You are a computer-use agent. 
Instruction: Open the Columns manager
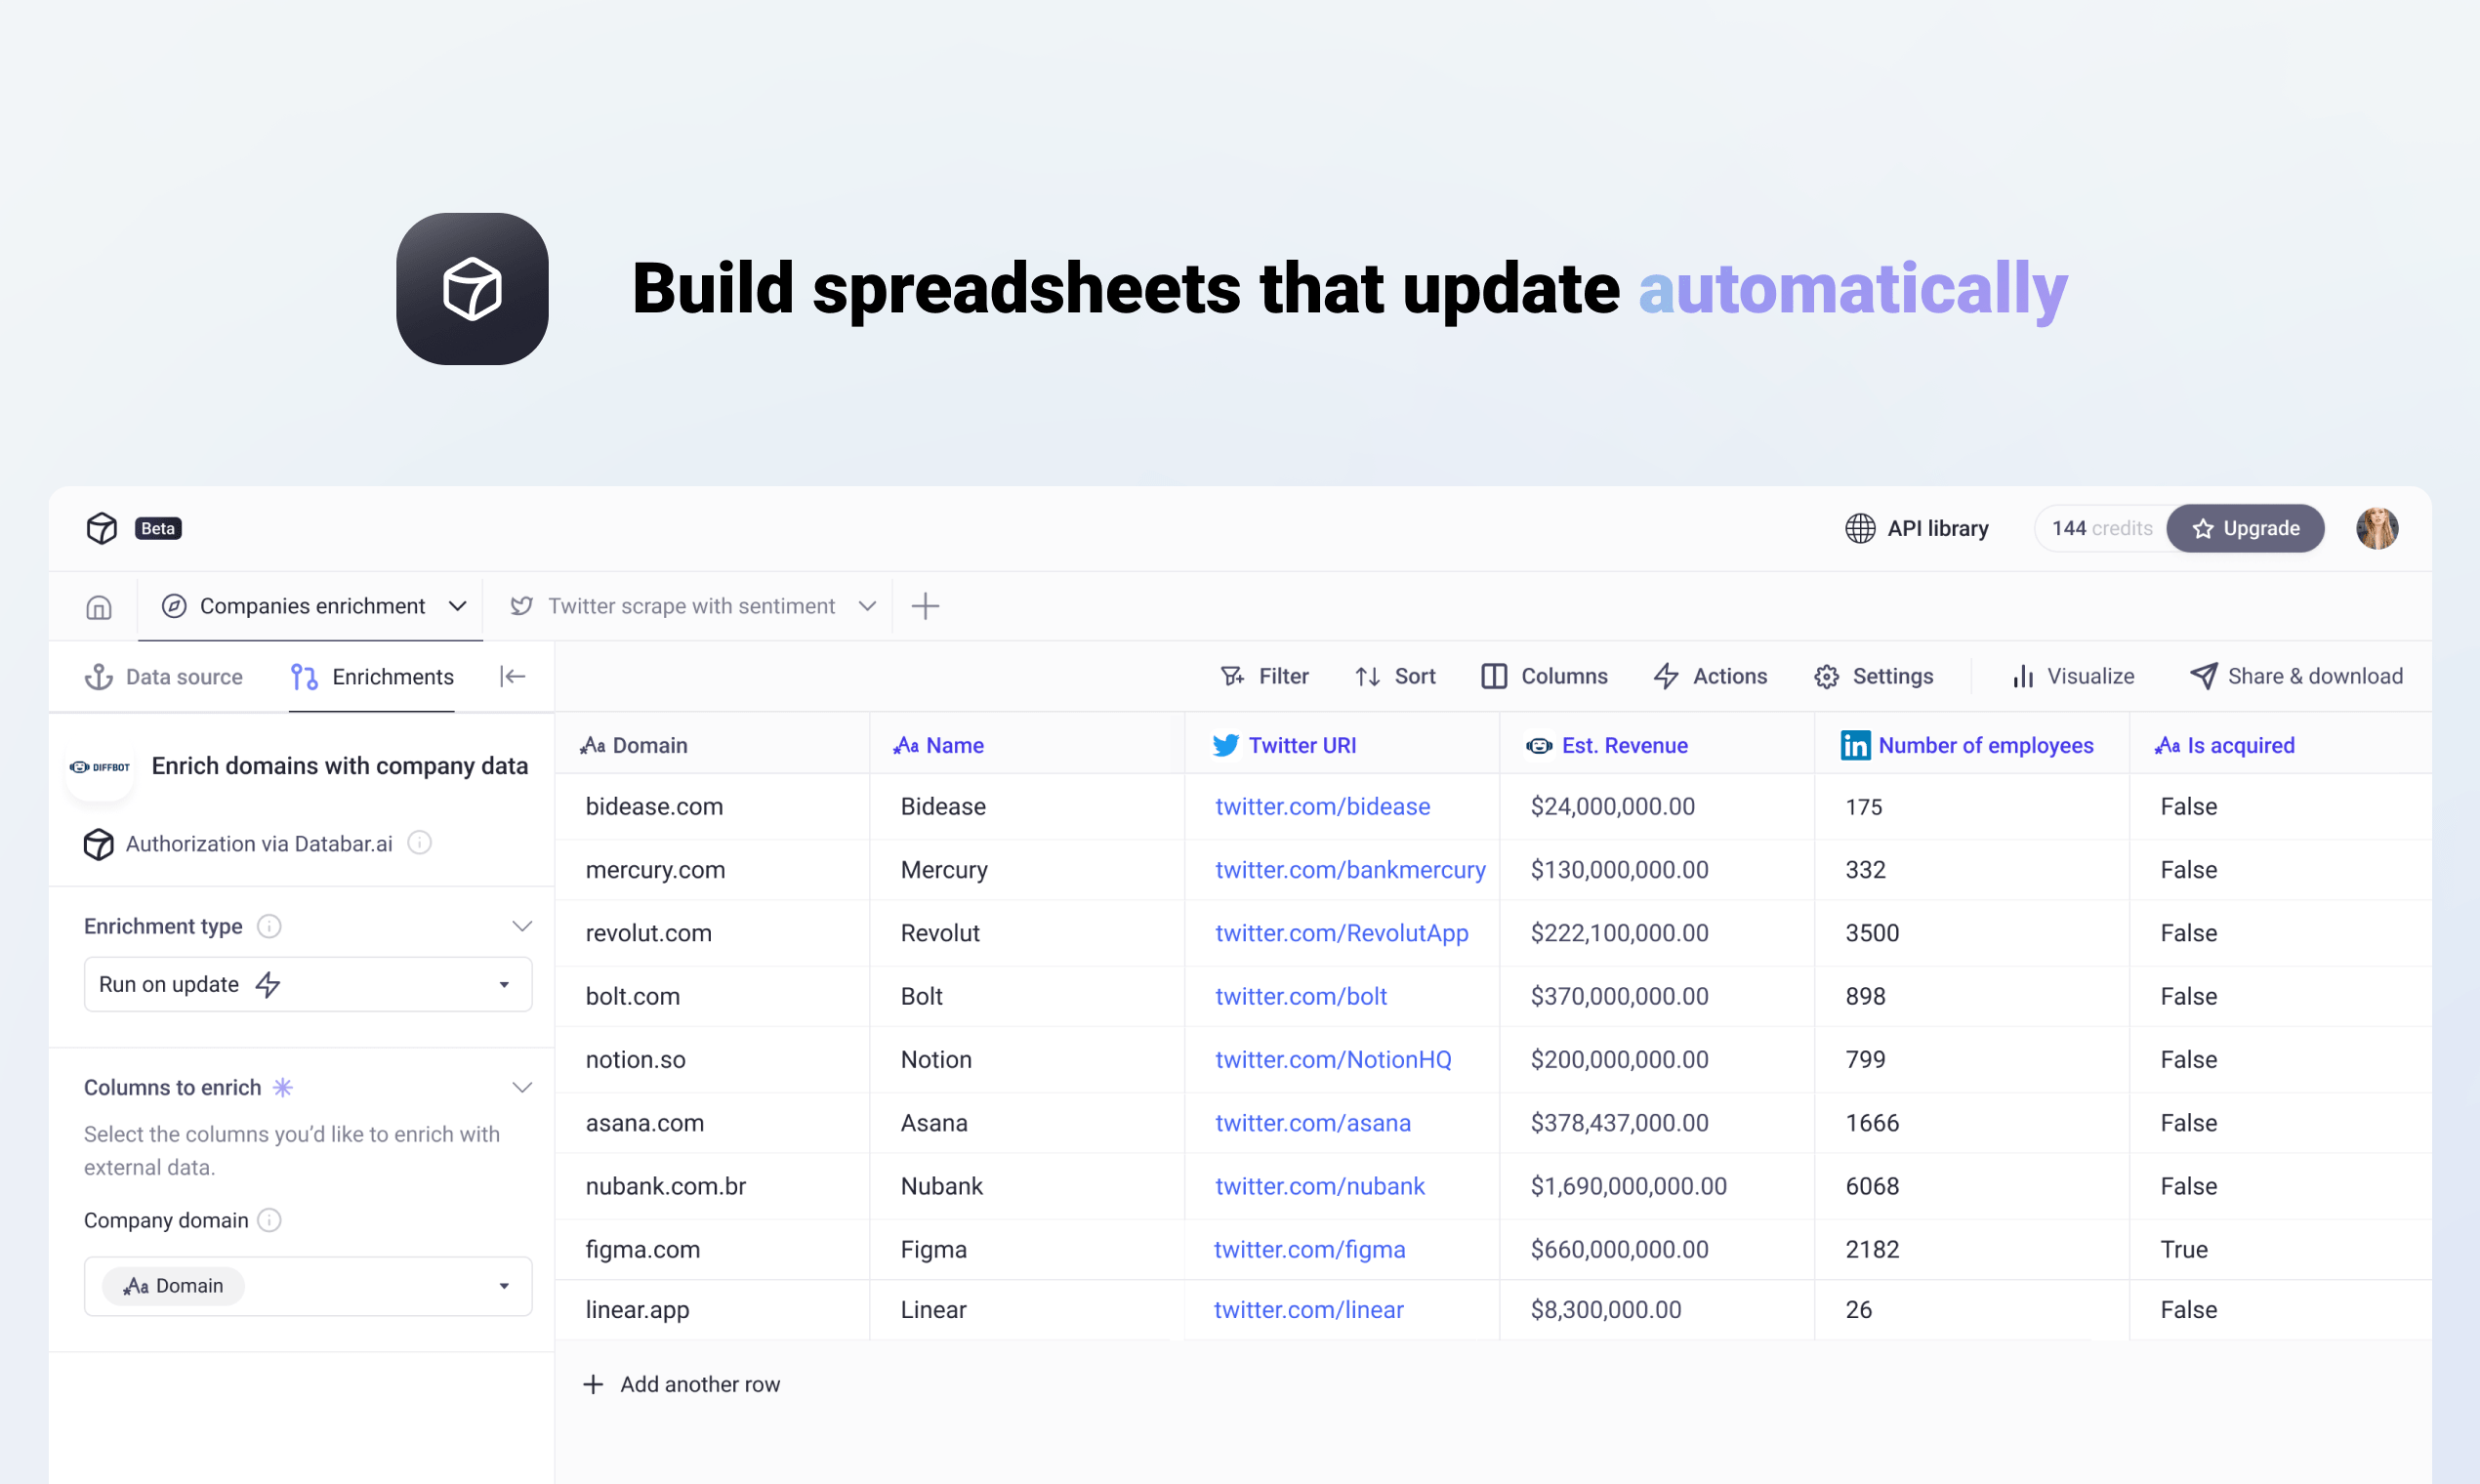coord(1543,676)
